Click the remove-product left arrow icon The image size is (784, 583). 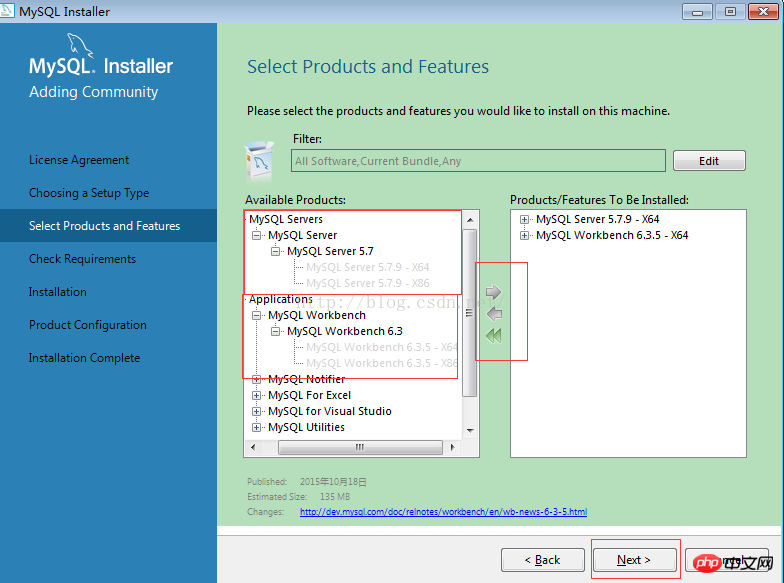click(494, 314)
